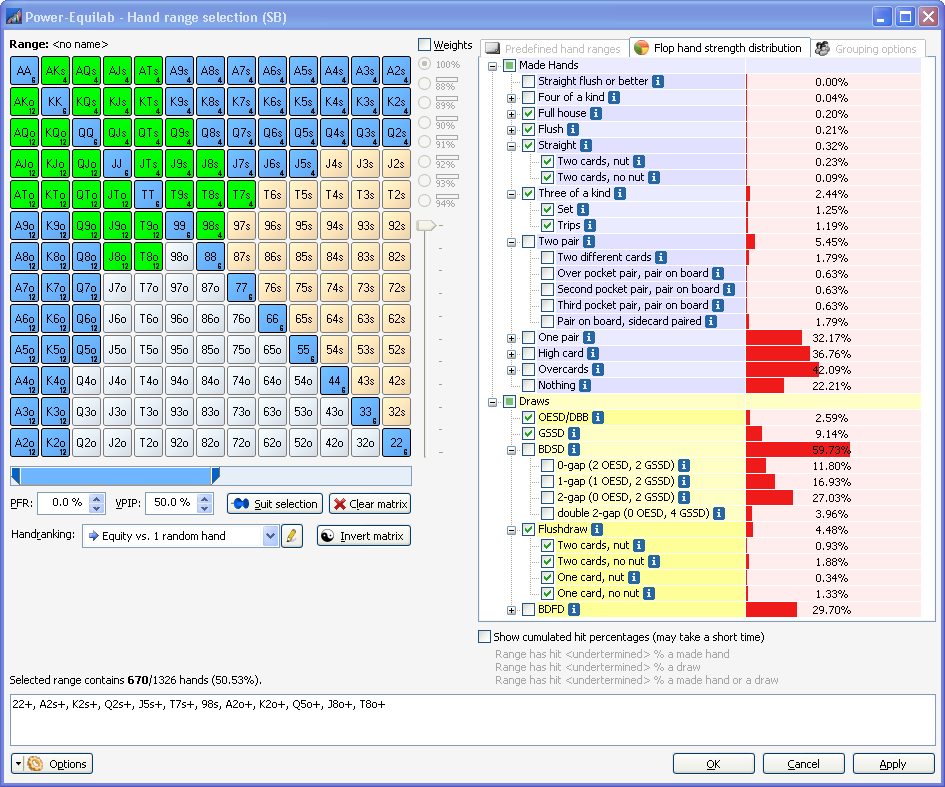Click the BDFD info icon
This screenshot has width=945, height=787.
click(x=574, y=610)
